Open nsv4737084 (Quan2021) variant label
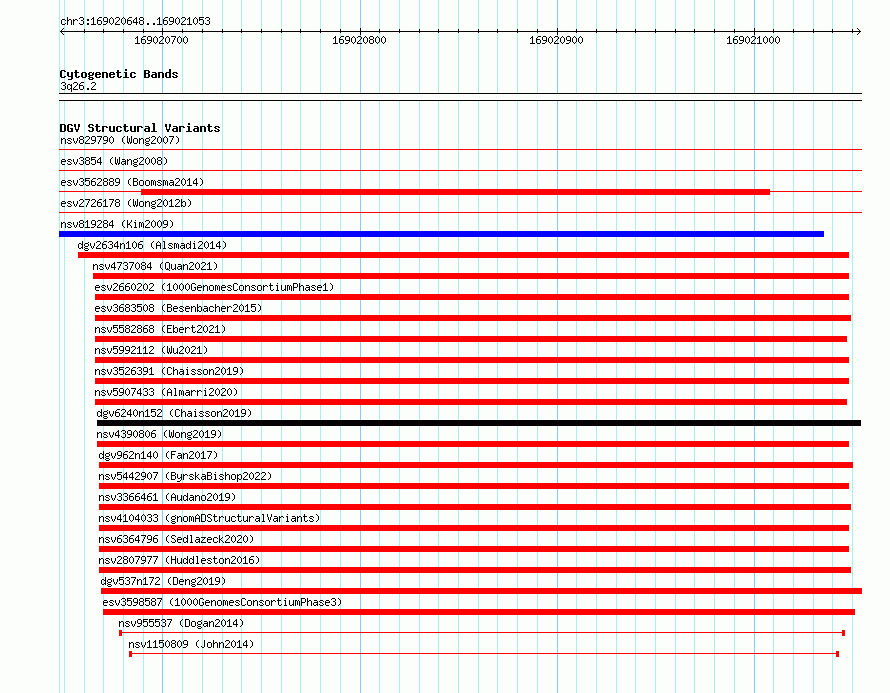This screenshot has height=693, width=890. pos(155,266)
